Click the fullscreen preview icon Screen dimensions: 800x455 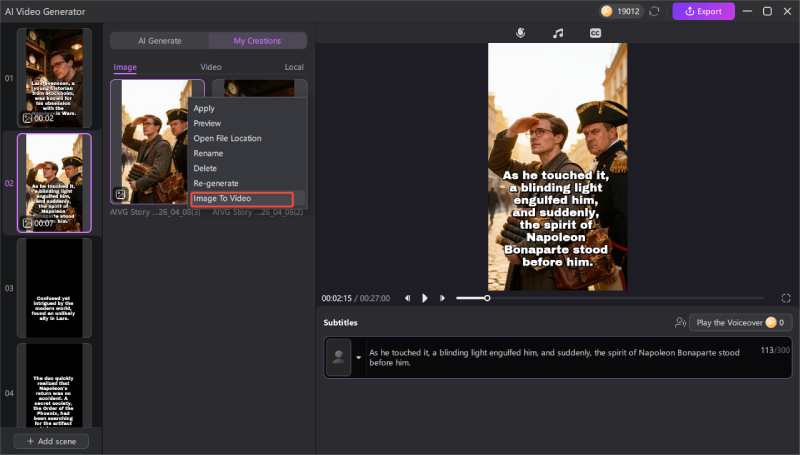786,298
